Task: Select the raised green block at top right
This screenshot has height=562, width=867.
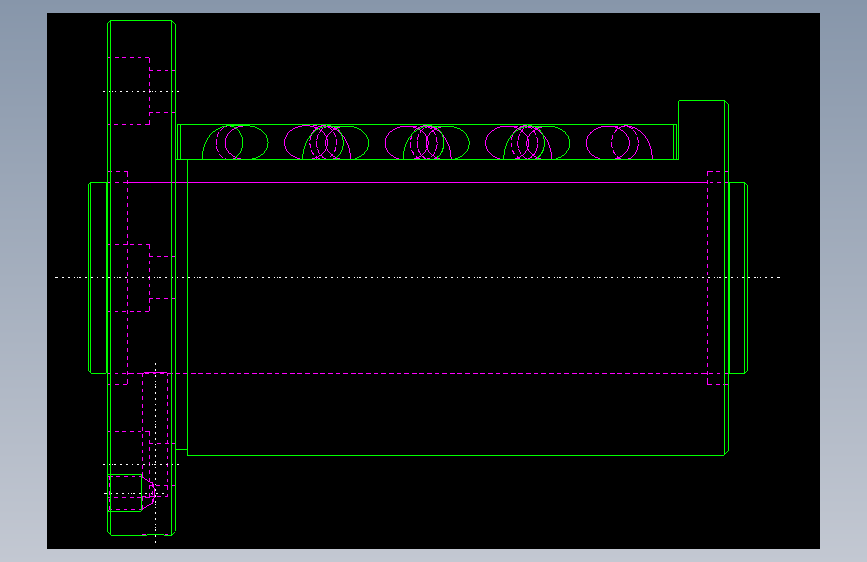Action: click(x=703, y=130)
